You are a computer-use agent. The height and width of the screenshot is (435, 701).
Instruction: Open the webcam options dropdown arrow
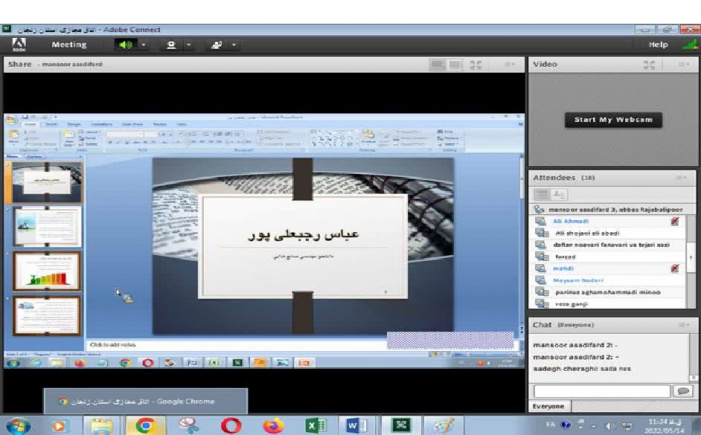click(x=188, y=45)
